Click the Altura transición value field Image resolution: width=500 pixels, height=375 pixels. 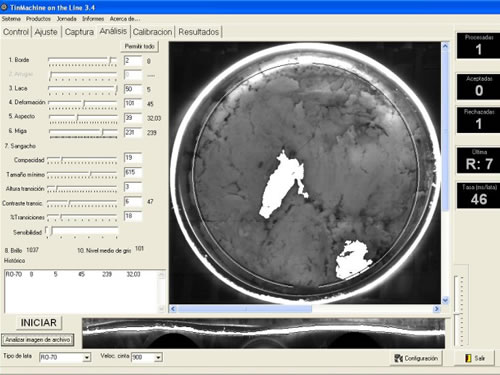point(133,187)
